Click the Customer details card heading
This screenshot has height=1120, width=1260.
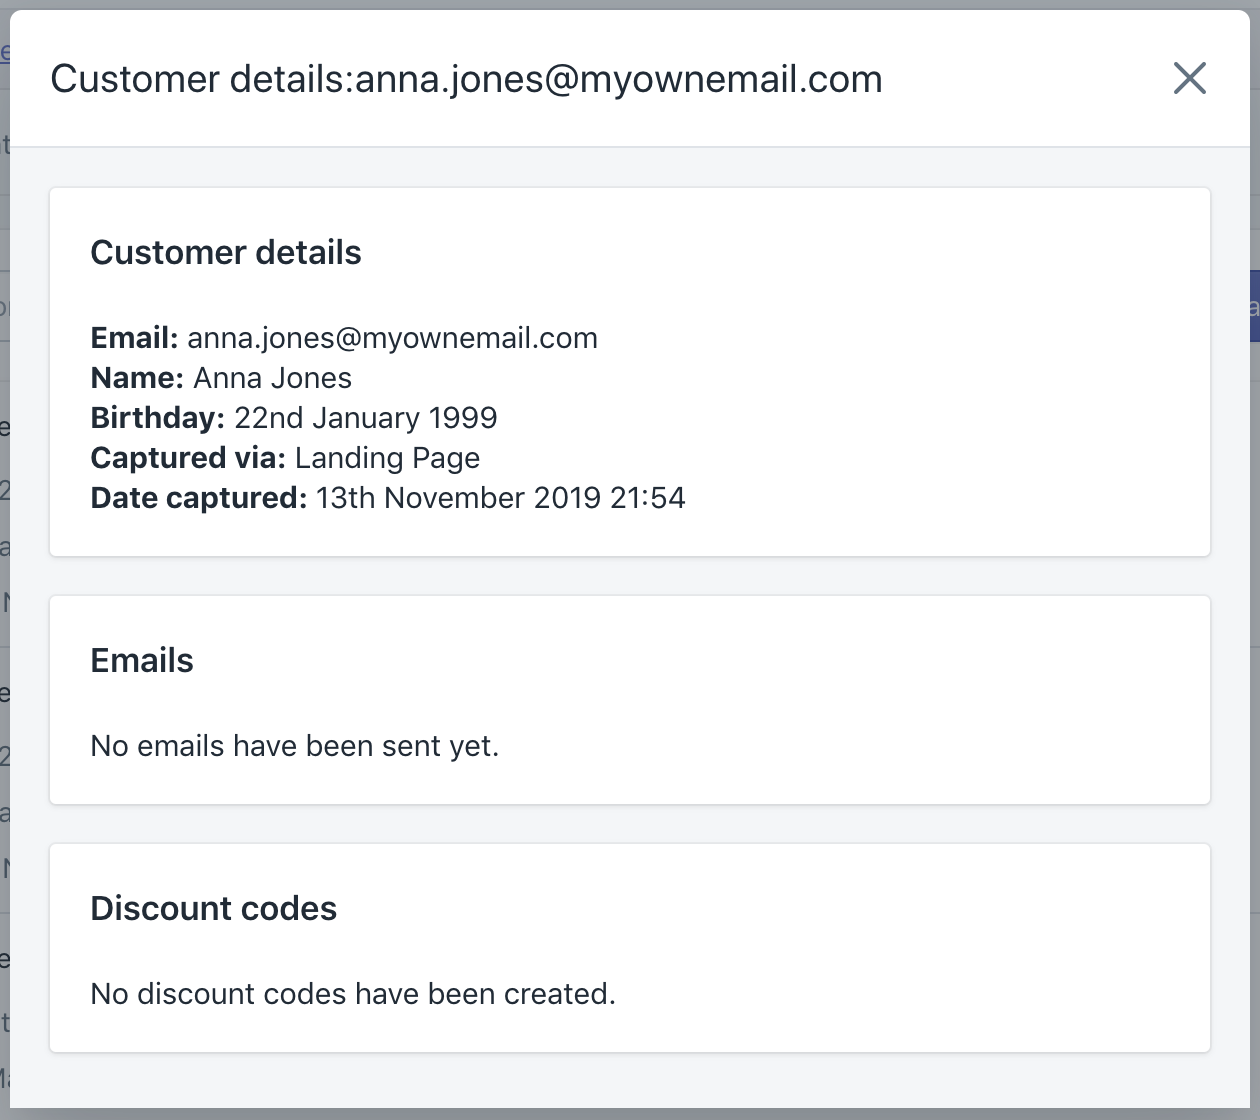point(226,252)
